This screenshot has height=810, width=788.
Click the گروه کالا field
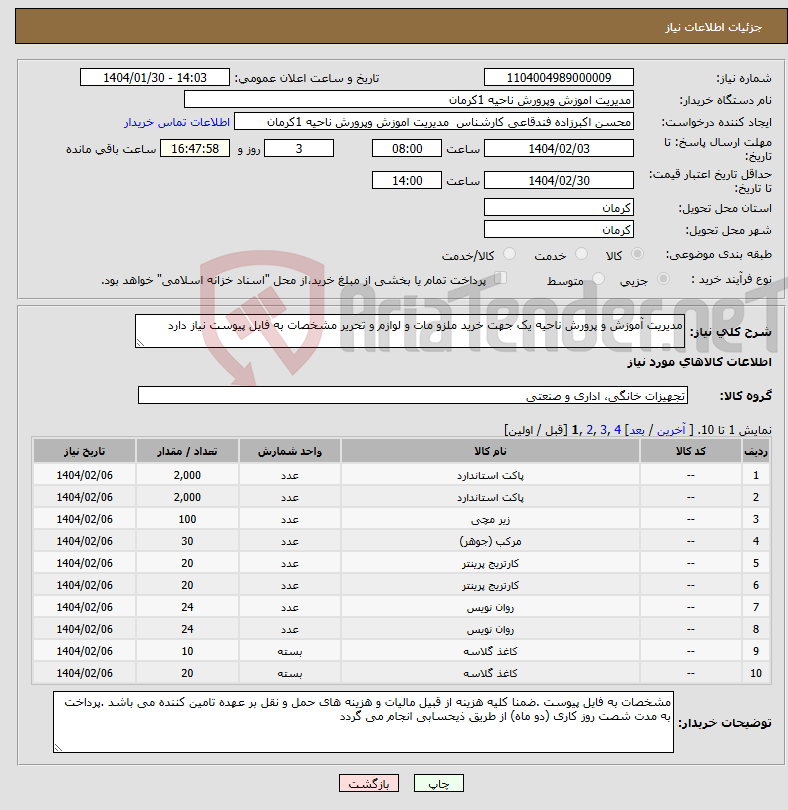[x=413, y=395]
